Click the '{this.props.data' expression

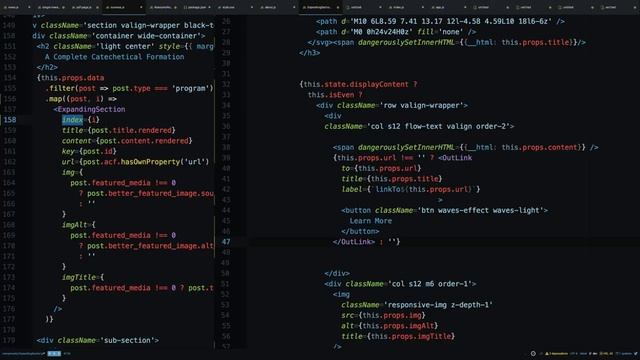tap(70, 78)
